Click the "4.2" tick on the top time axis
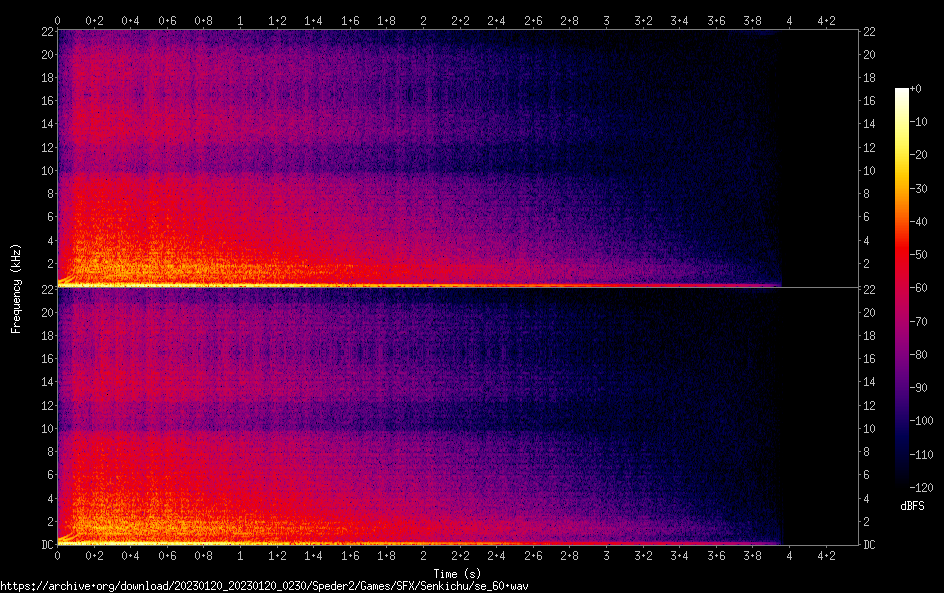 [828, 20]
